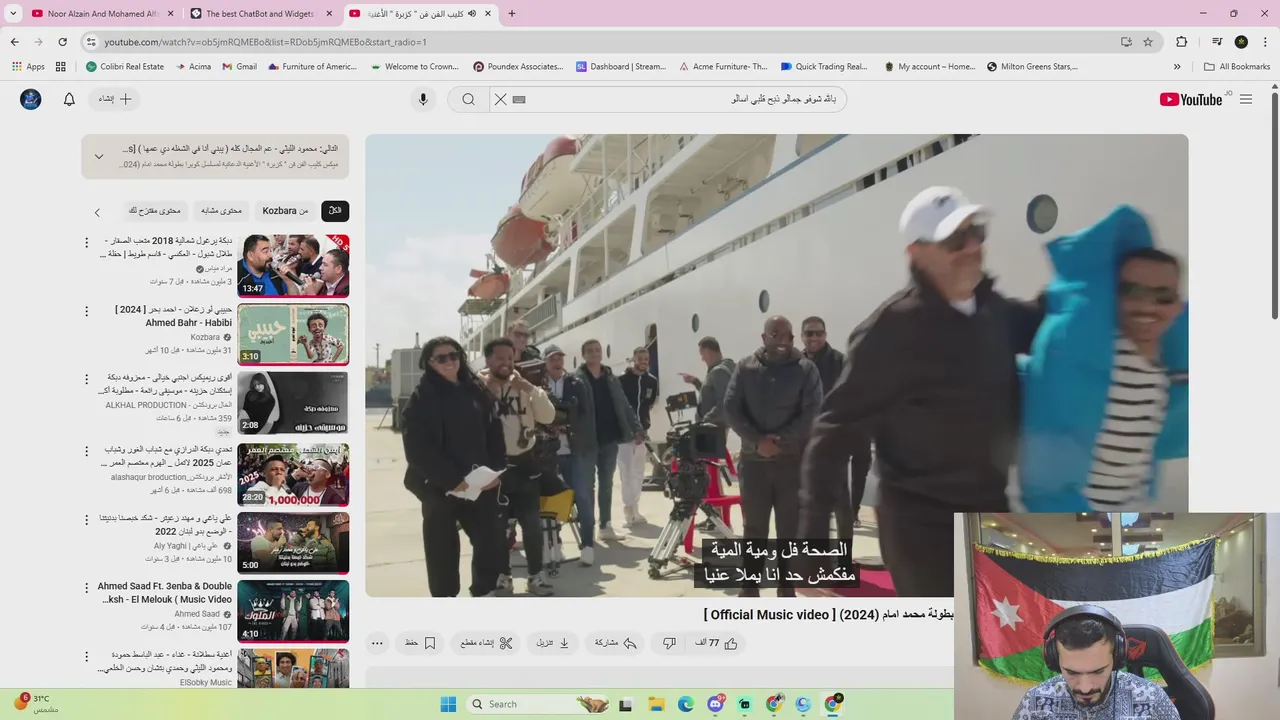Expand the up-next playlist panel chevron
This screenshot has width=1280, height=720.
(98, 156)
